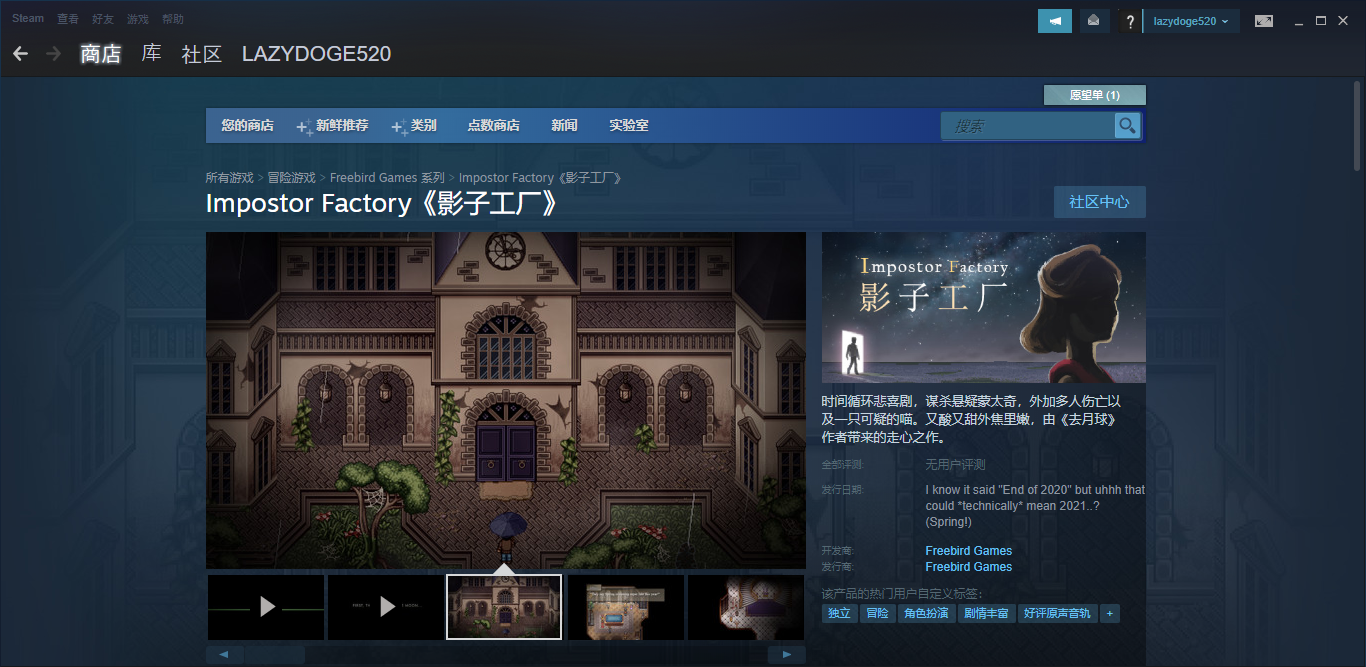Open 新闻 page
1366x667 pixels.
point(564,126)
